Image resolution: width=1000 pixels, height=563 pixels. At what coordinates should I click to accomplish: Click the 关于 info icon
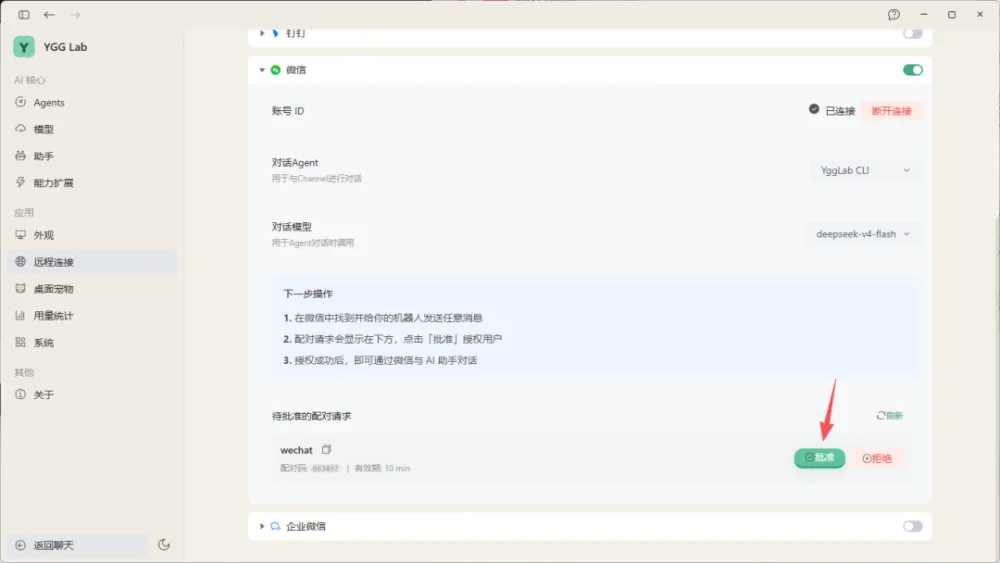tap(20, 394)
